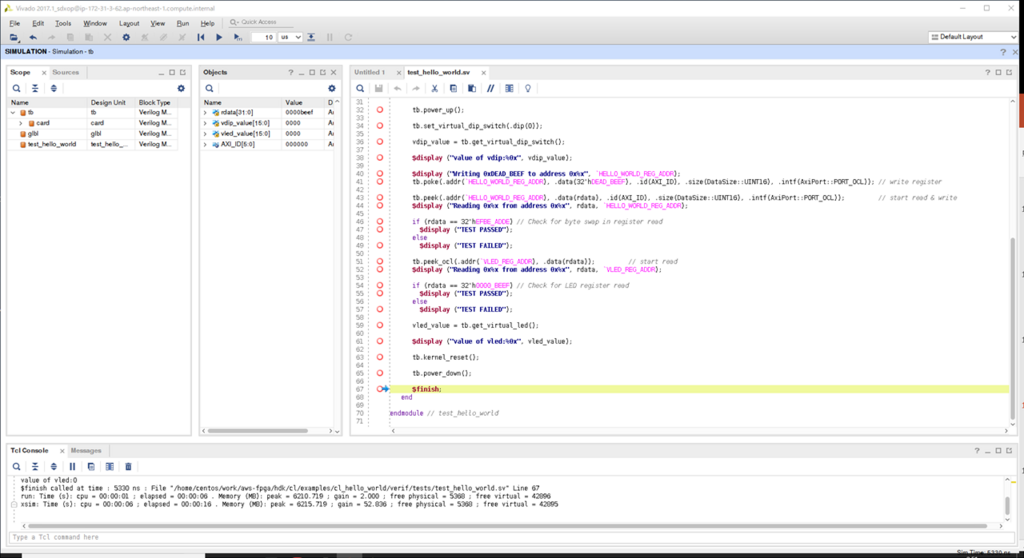Viewport: 1024px width, 558px height.
Task: Click the Restart simulation icon in main toolbar
Action: (200, 37)
